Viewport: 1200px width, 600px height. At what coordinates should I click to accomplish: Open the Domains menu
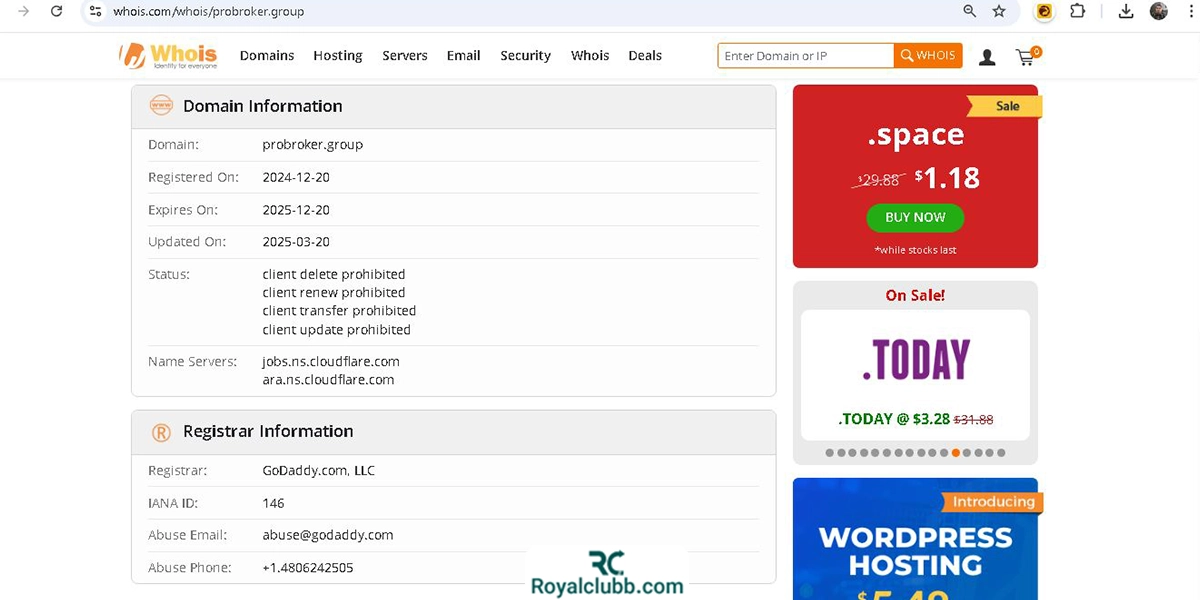click(x=267, y=56)
